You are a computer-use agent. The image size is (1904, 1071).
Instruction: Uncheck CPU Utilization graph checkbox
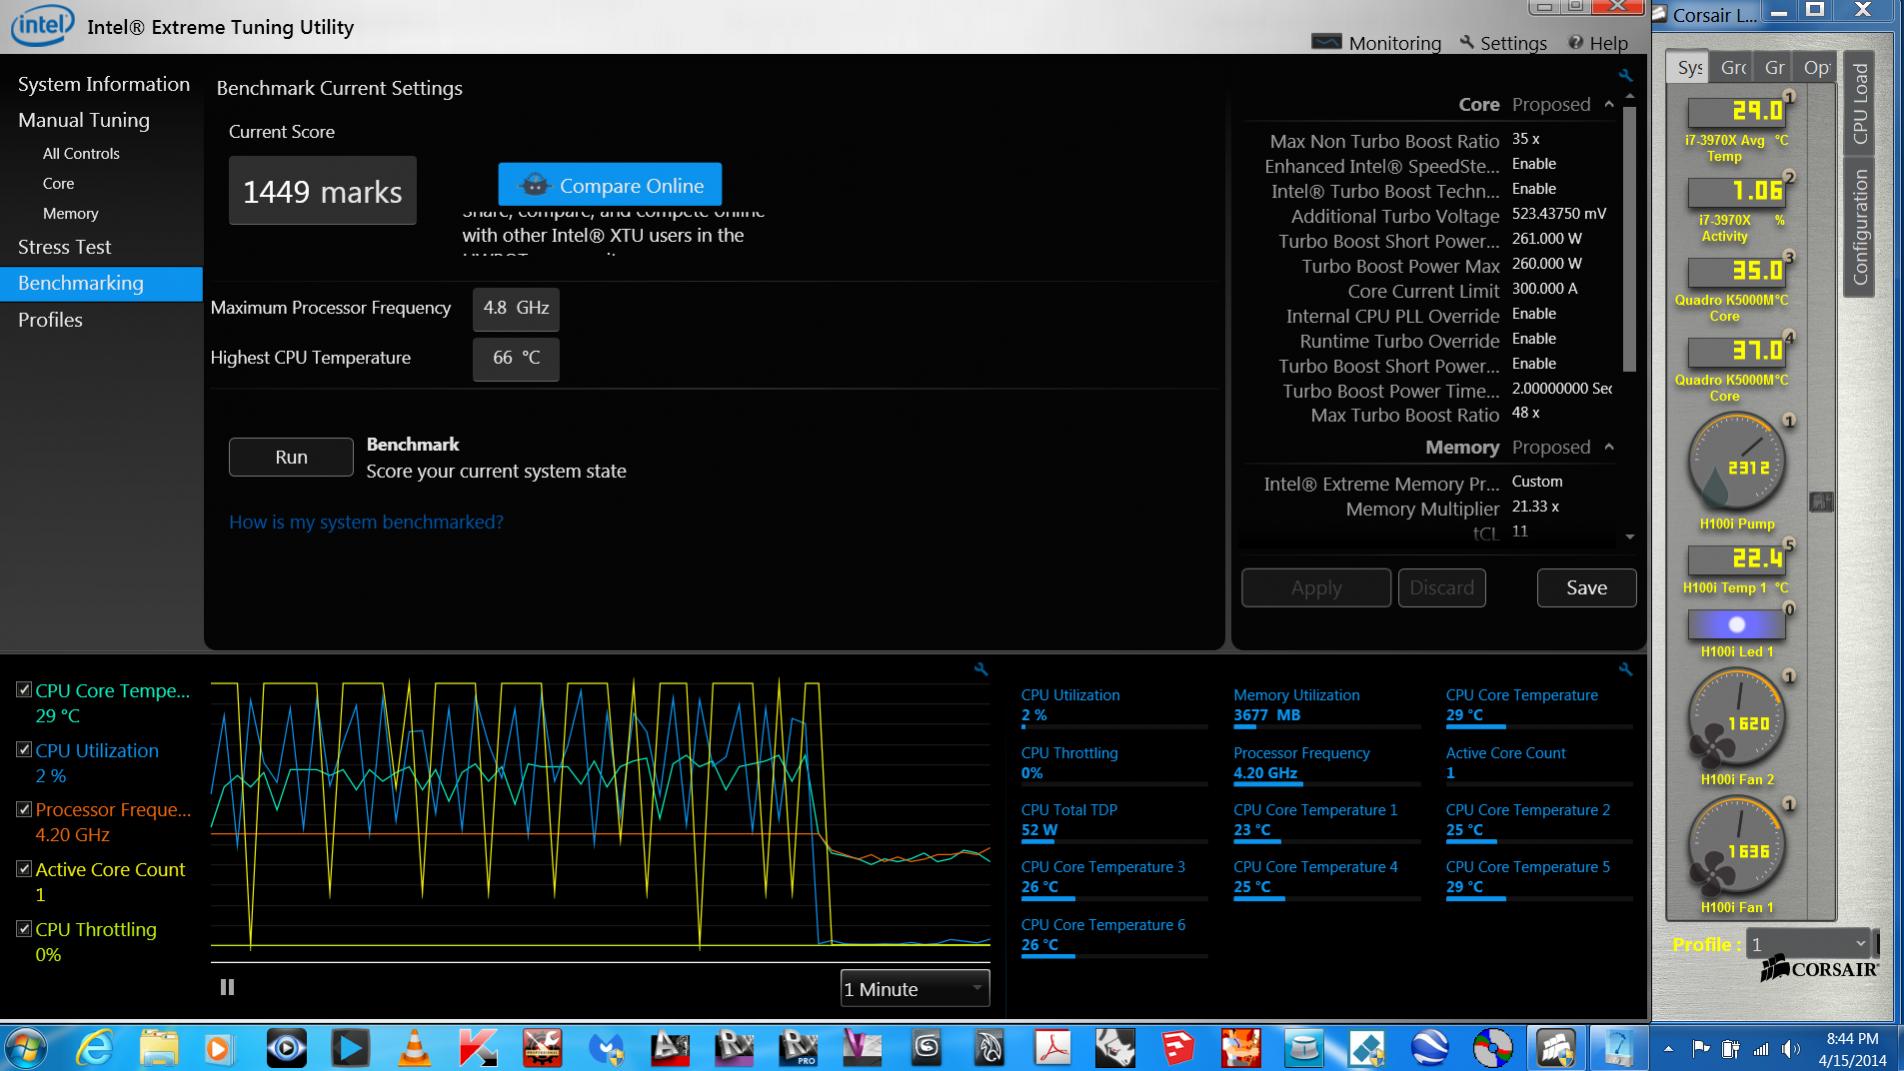pos(24,749)
